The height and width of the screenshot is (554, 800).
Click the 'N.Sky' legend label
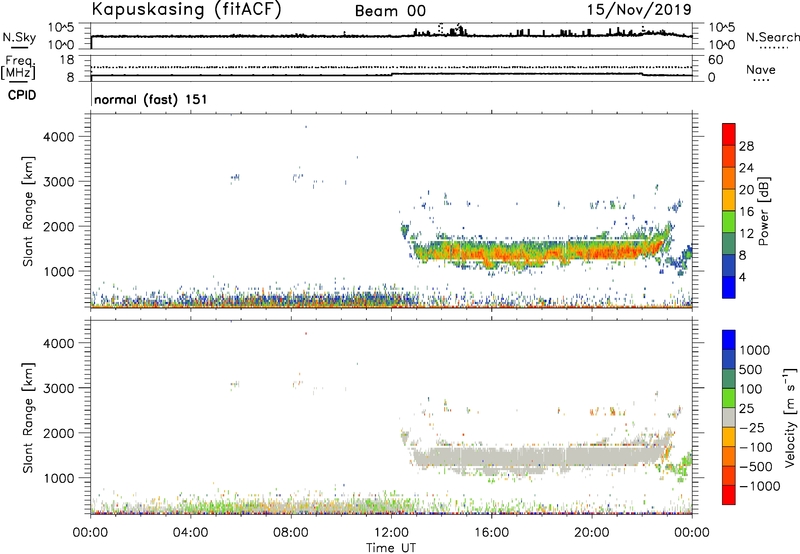(19, 37)
